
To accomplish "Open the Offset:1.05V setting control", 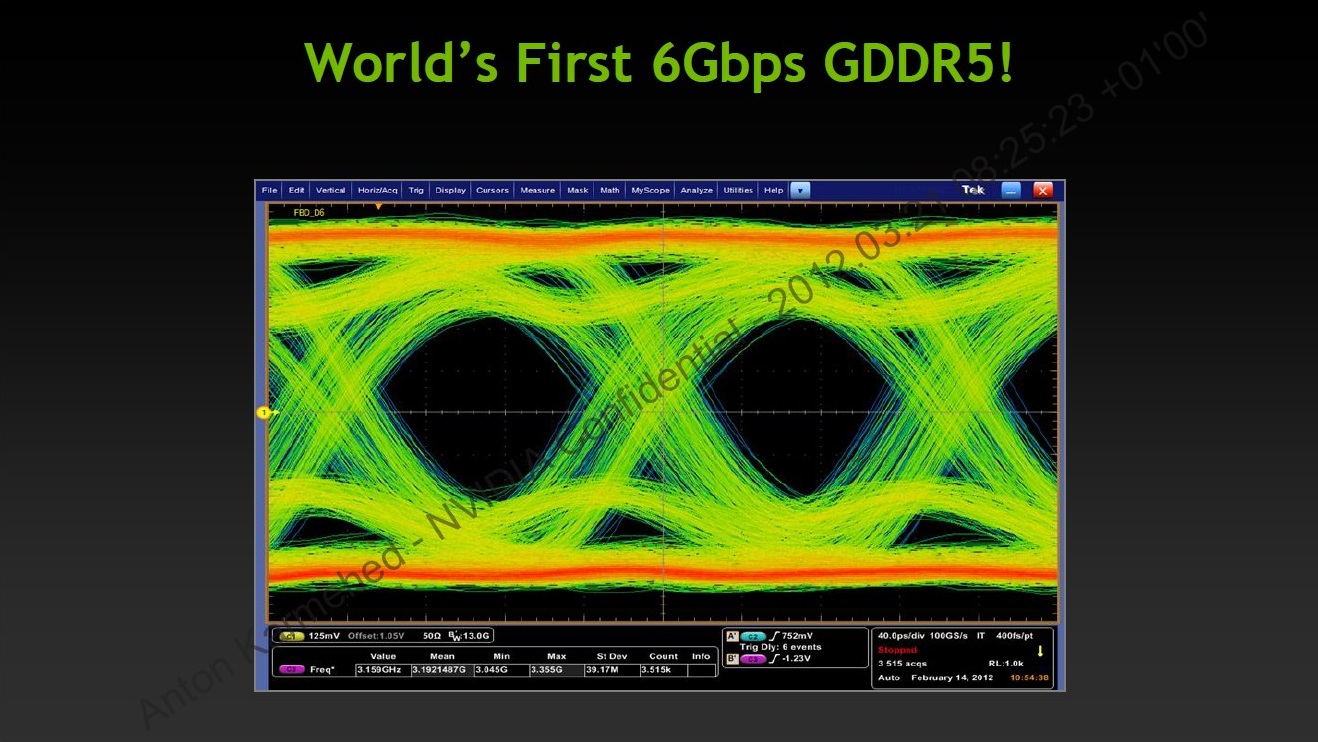I will click(375, 635).
